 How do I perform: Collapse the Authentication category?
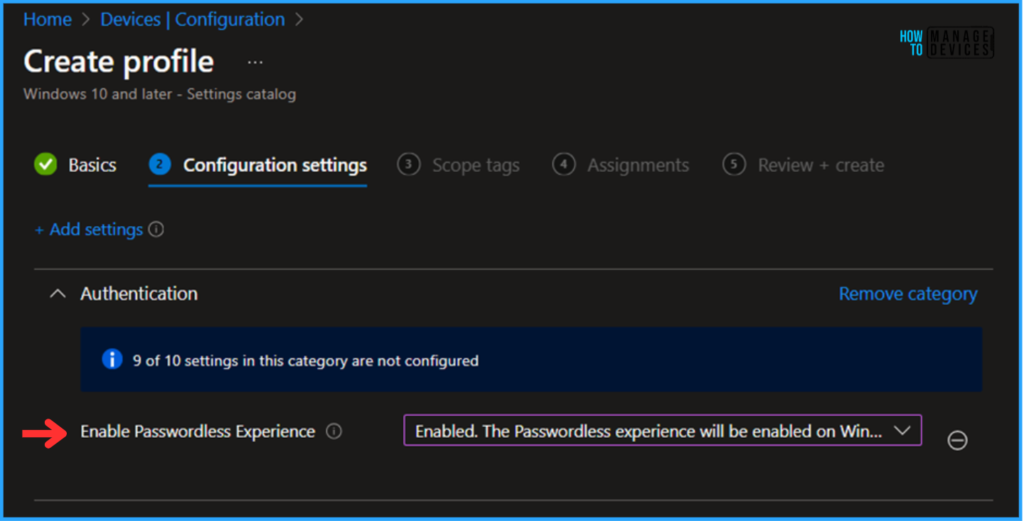(x=57, y=294)
